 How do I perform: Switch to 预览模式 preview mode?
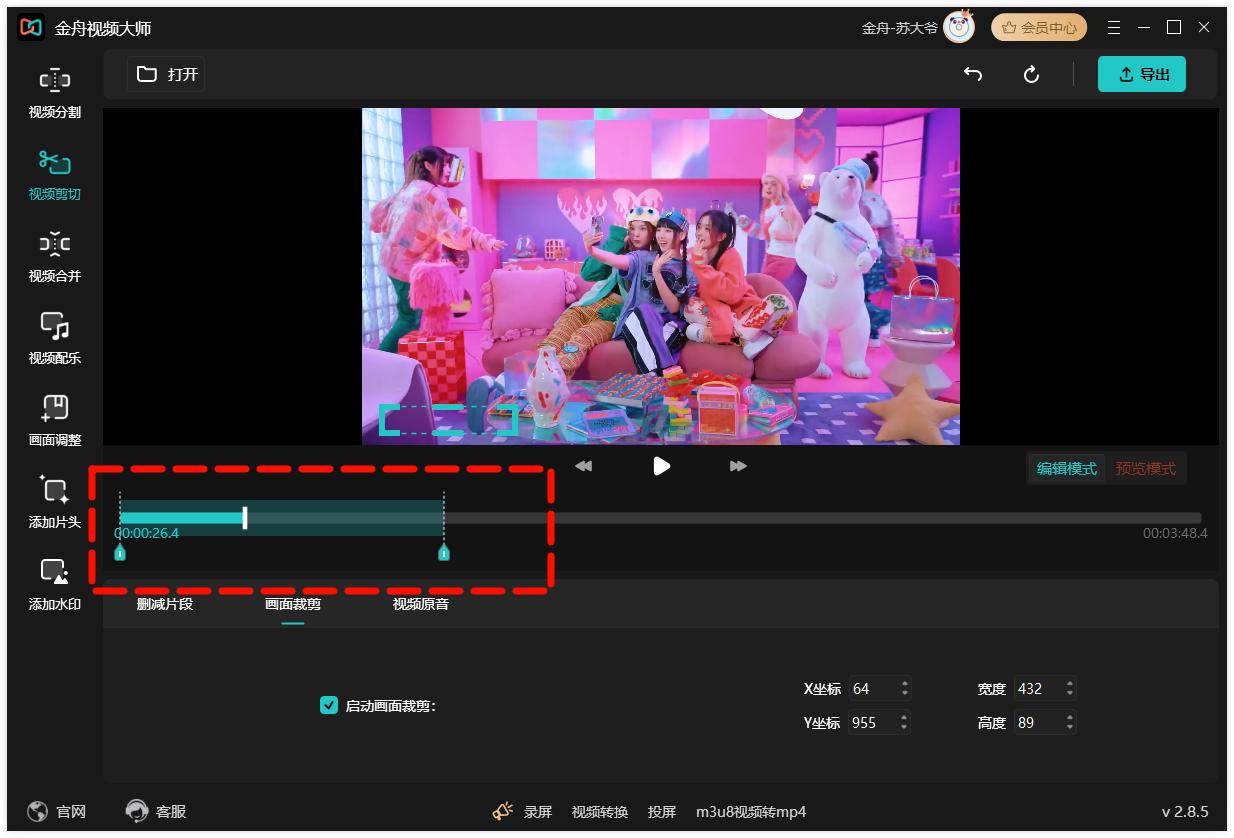coord(1145,469)
